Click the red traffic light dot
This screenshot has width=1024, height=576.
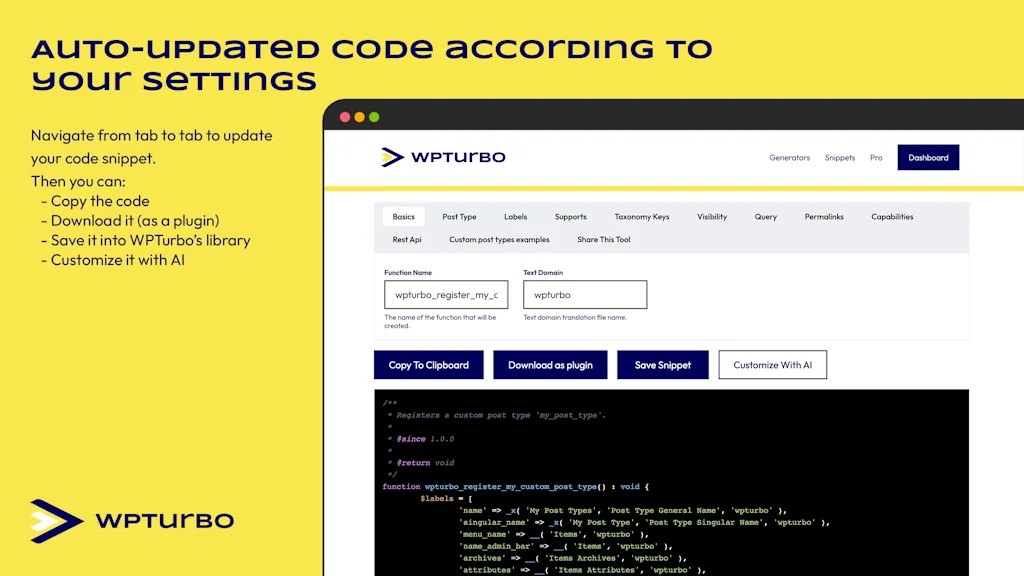tap(345, 116)
